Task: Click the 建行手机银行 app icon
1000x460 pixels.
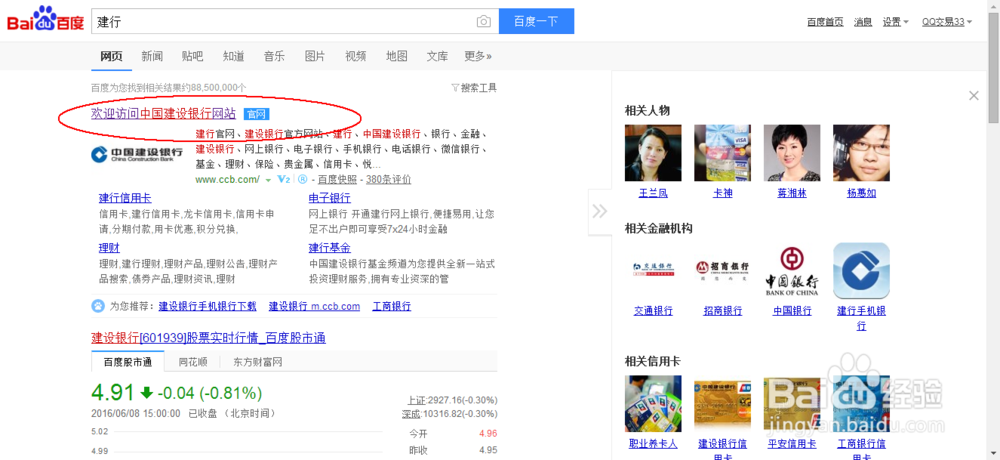Action: coord(861,271)
